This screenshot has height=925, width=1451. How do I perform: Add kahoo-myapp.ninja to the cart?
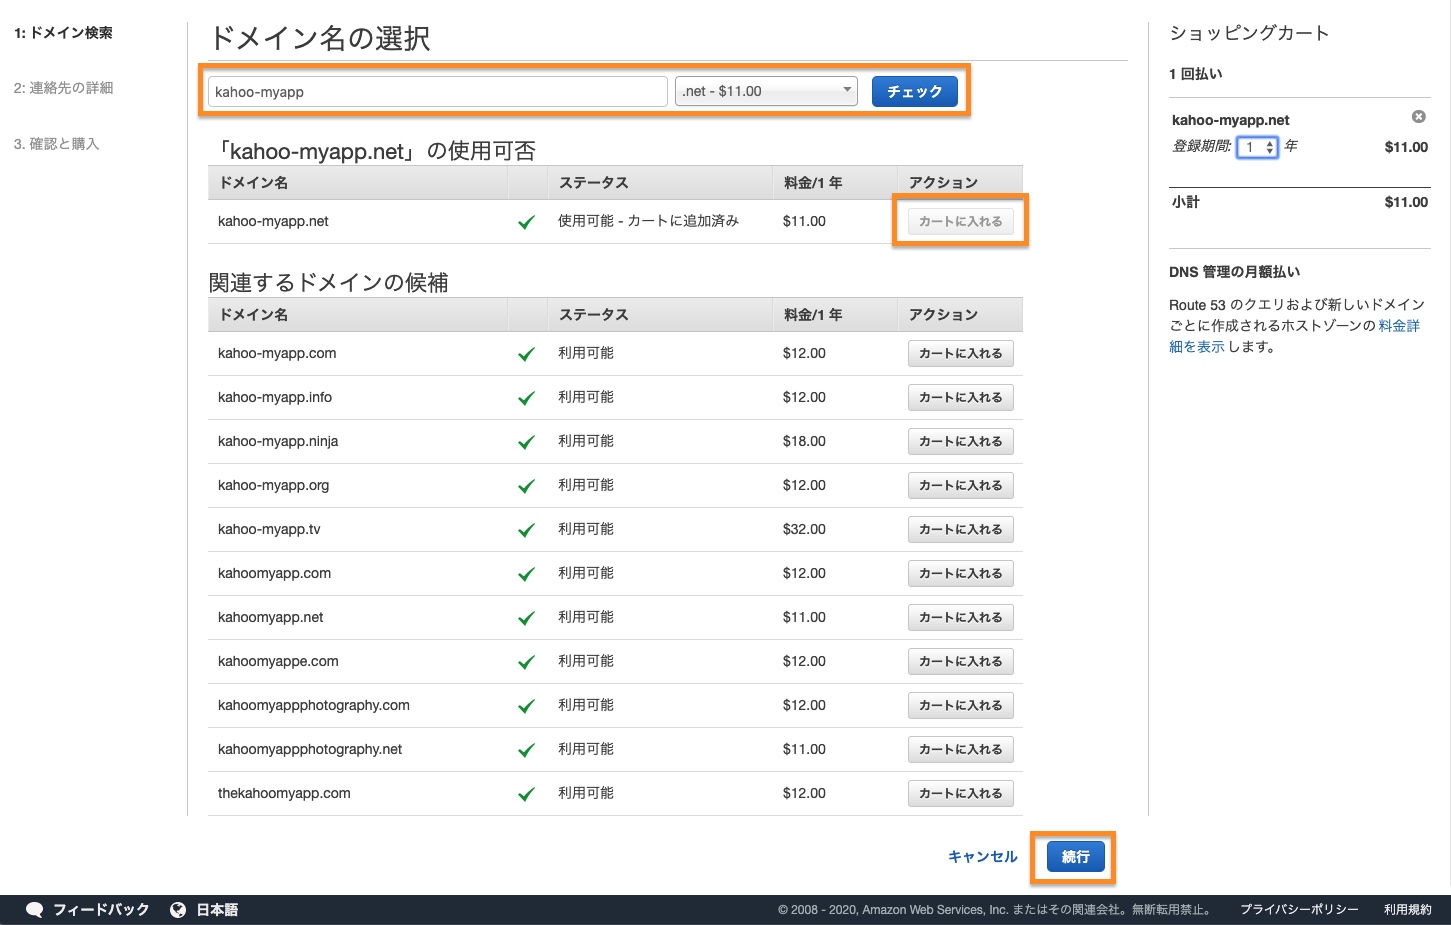(x=960, y=442)
